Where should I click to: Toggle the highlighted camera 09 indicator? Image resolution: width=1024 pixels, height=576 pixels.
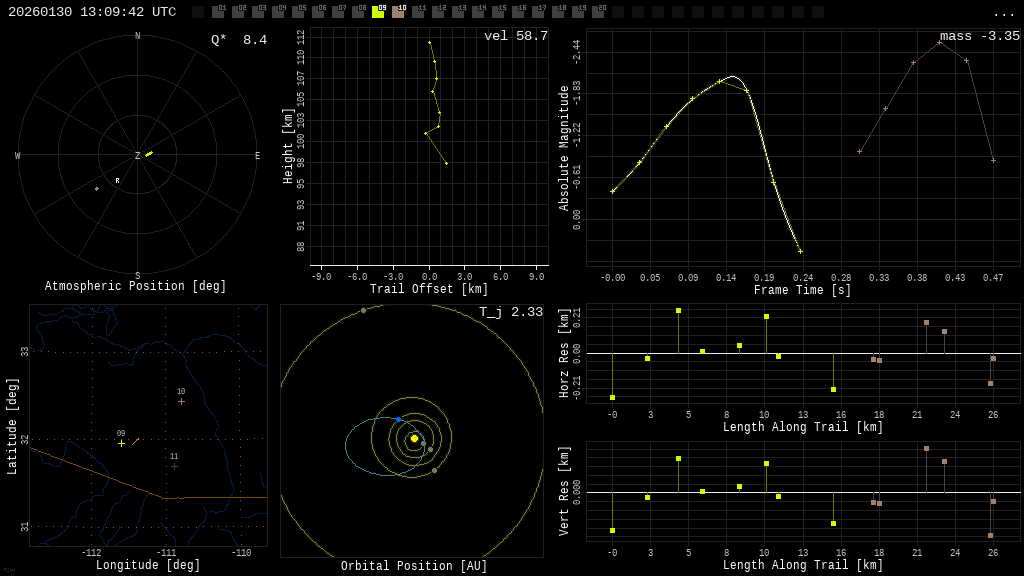click(x=378, y=12)
